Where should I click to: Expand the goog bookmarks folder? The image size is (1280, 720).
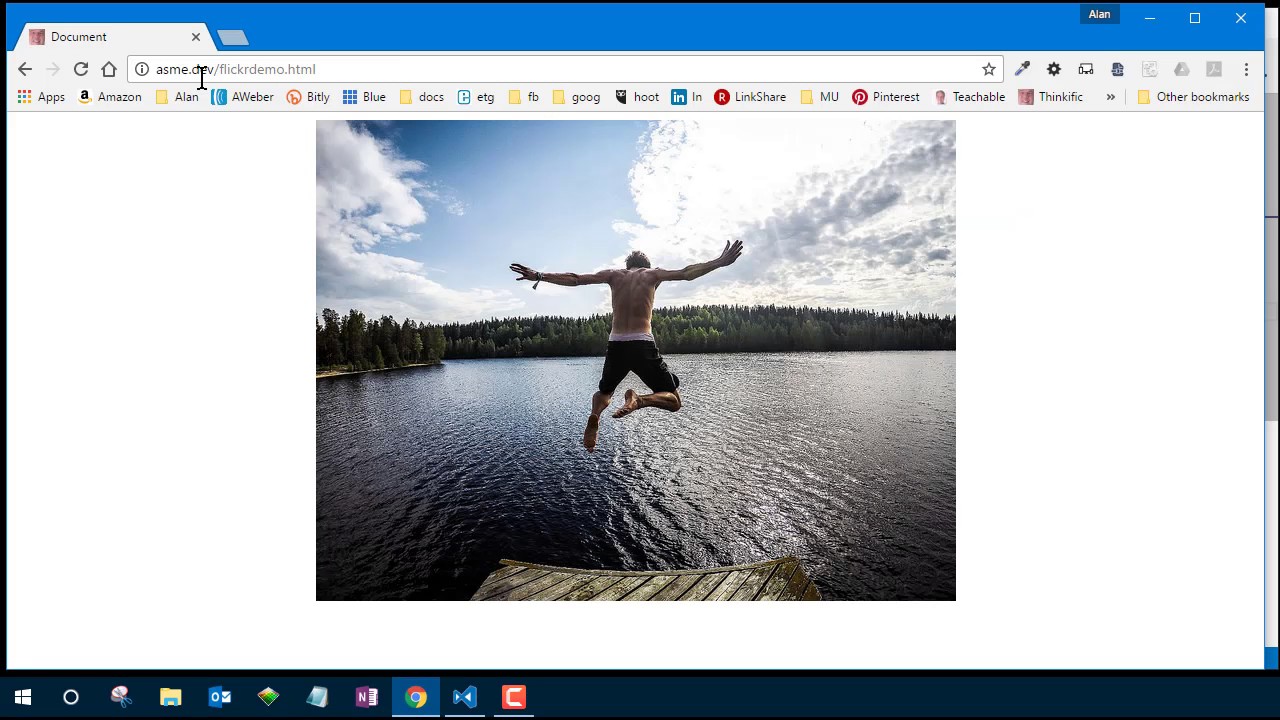pyautogui.click(x=576, y=97)
